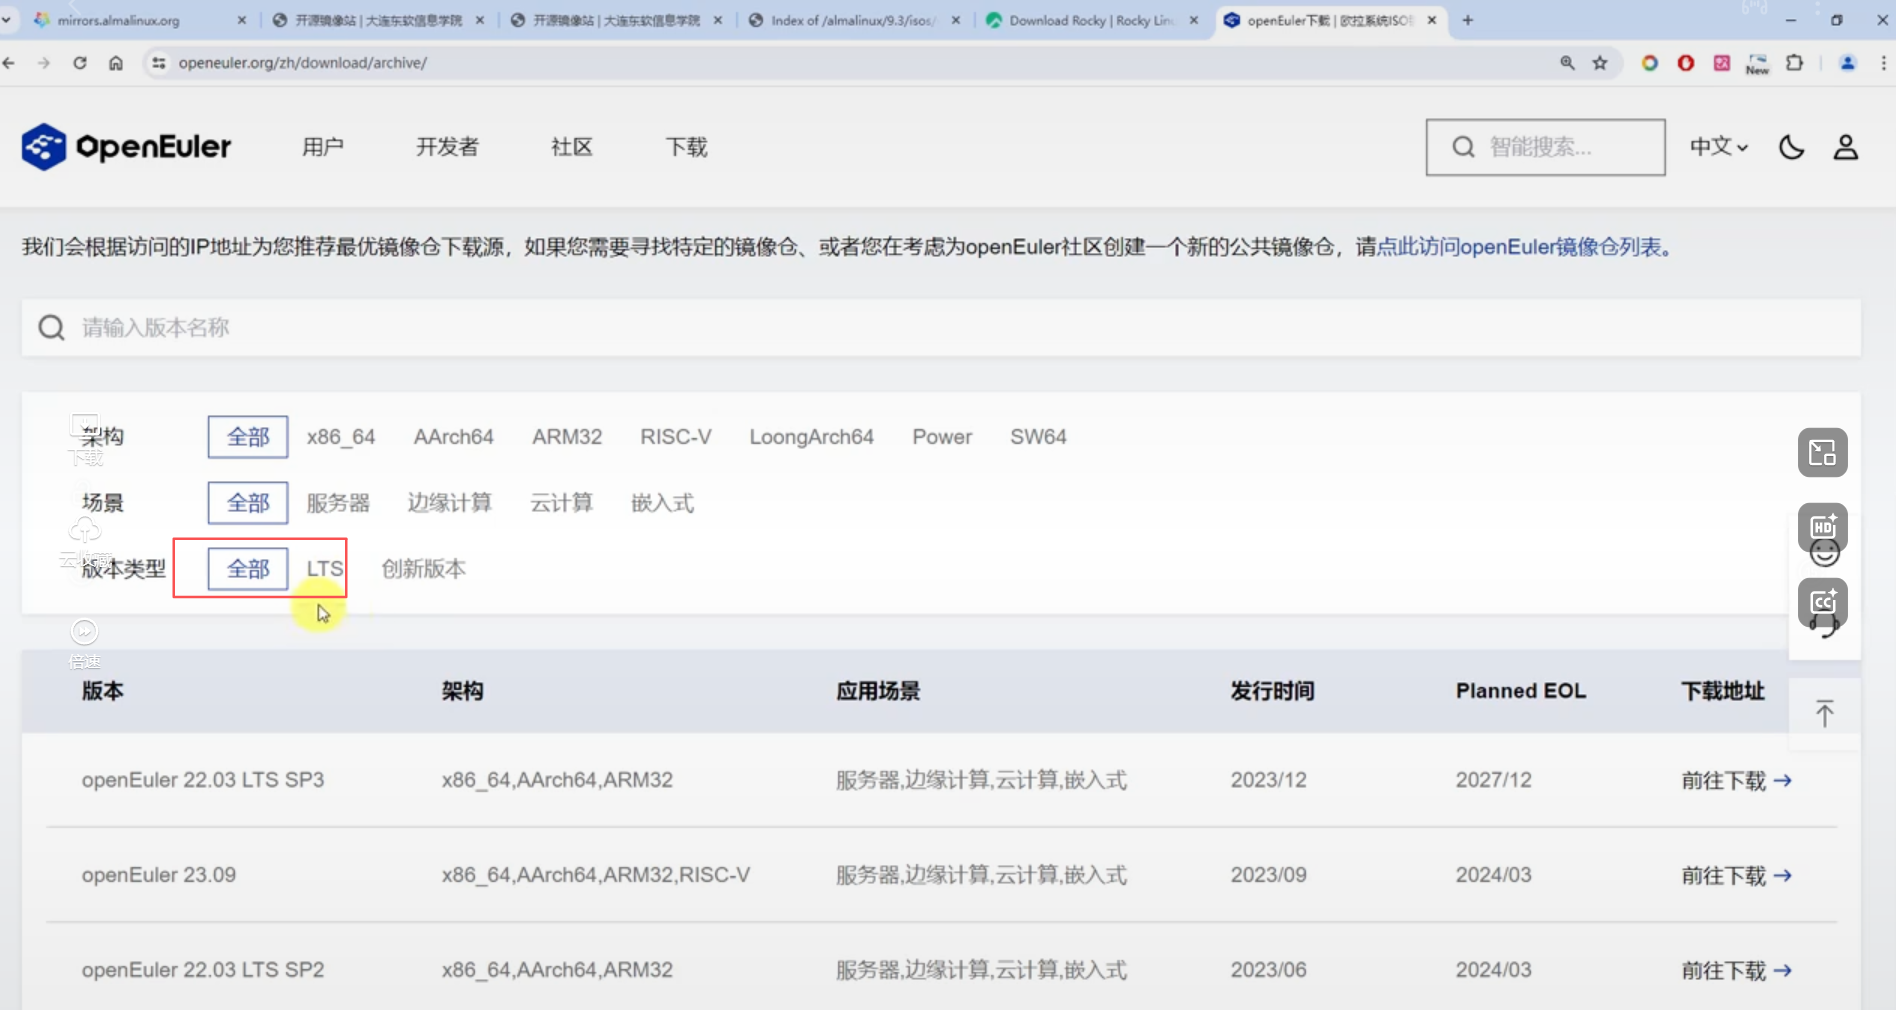
Task: Select 全部 in the 架构 filter
Action: [x=248, y=437]
